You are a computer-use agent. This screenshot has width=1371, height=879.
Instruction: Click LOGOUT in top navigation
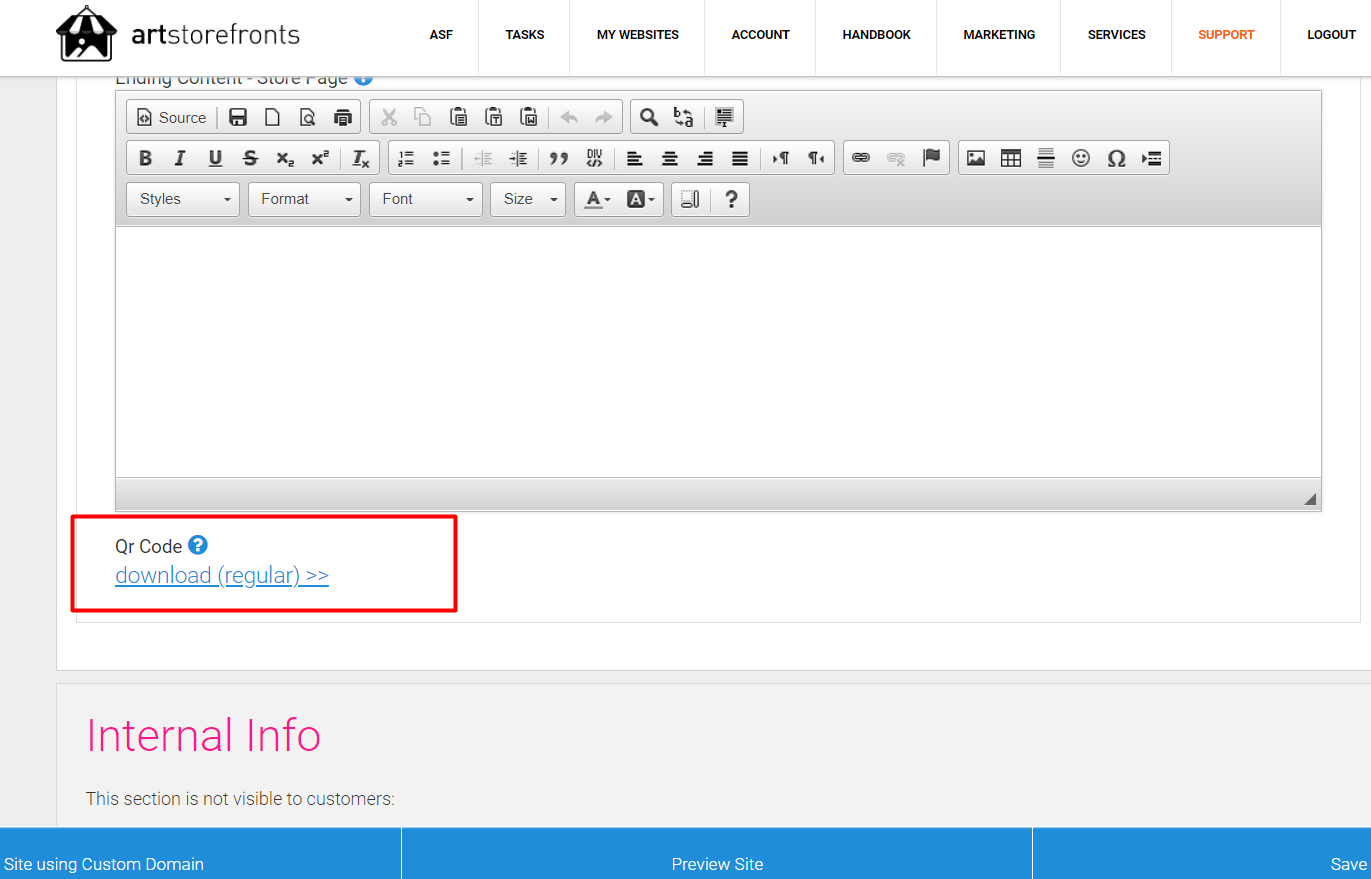coord(1331,35)
